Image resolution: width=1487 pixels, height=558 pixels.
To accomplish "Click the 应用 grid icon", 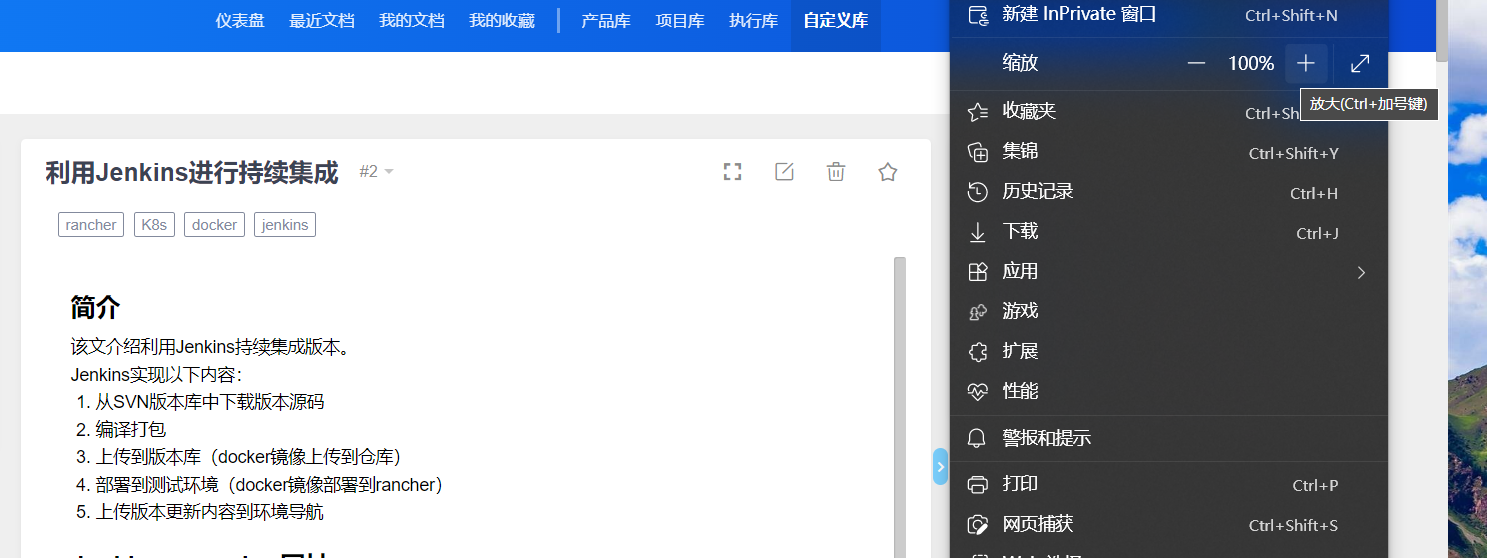I will click(978, 272).
